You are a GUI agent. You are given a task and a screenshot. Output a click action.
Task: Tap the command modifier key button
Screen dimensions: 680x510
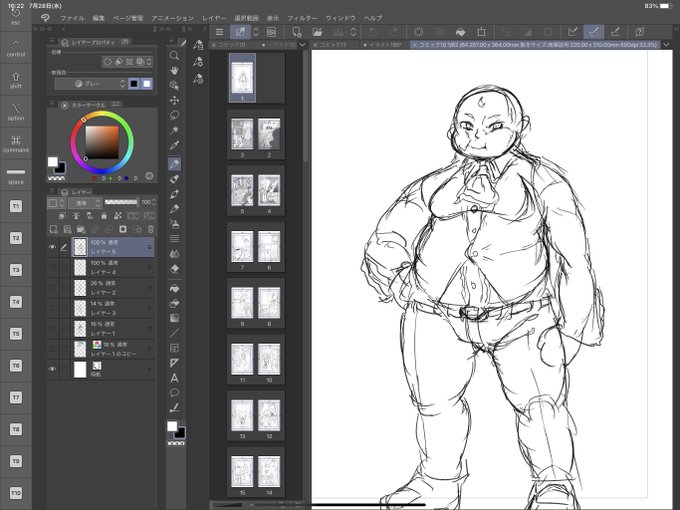pyautogui.click(x=16, y=144)
